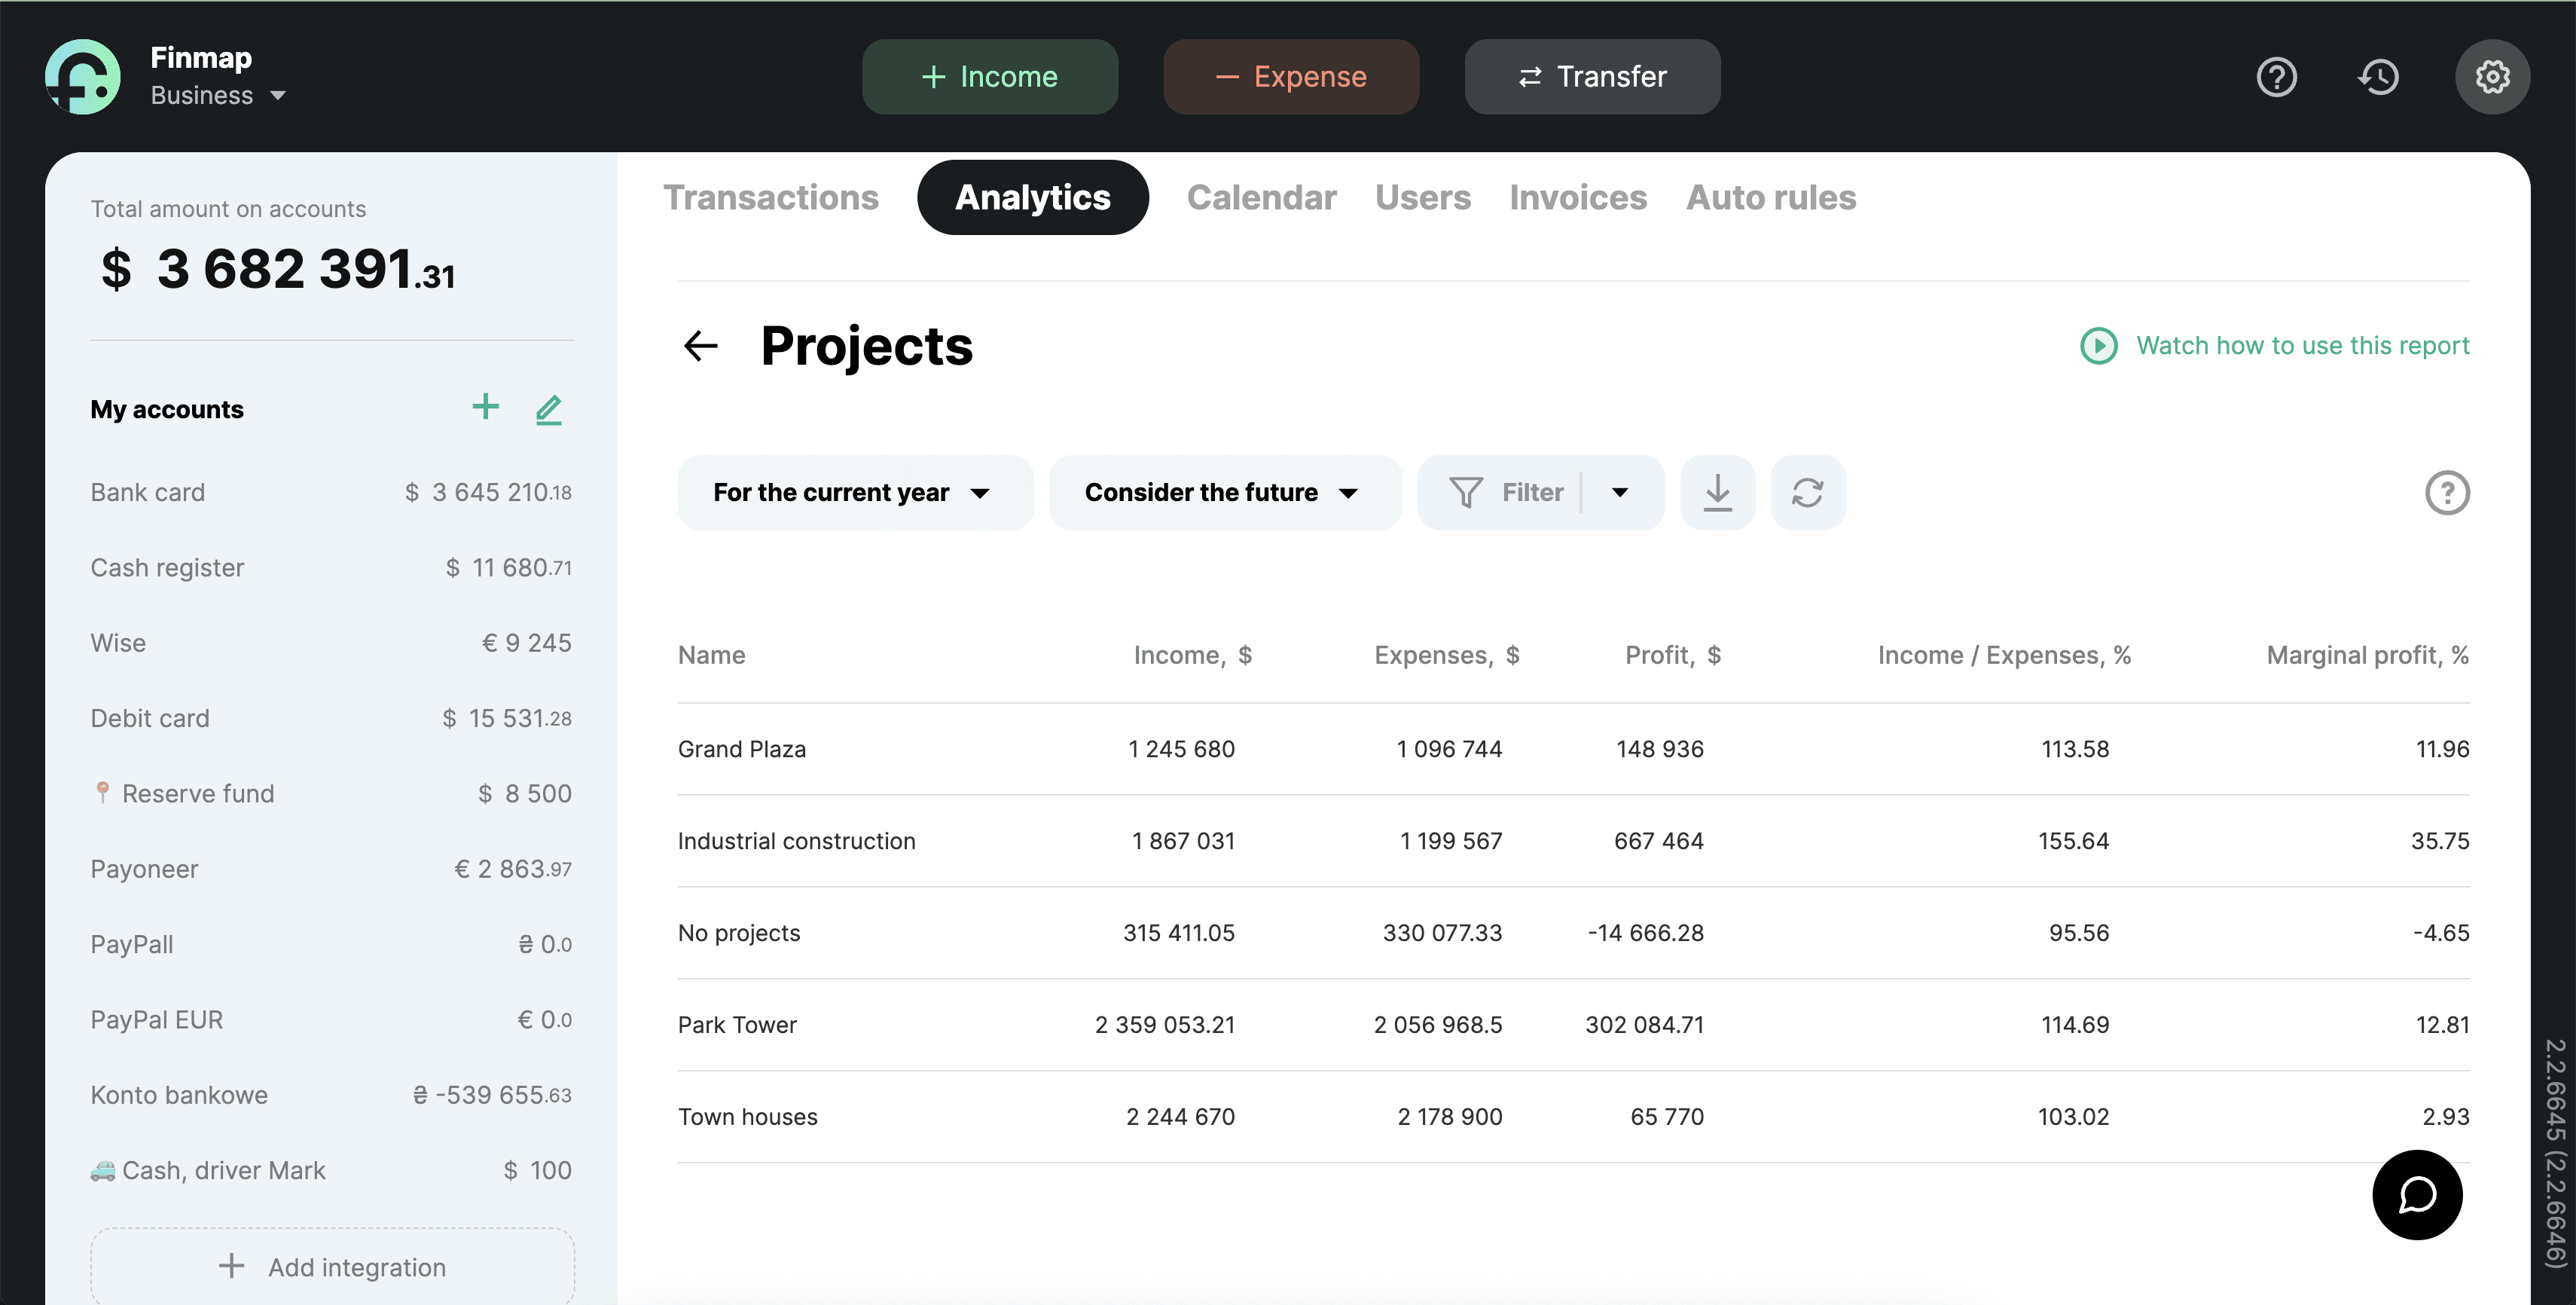The image size is (2576, 1305).
Task: Click the Income button
Action: 989,76
